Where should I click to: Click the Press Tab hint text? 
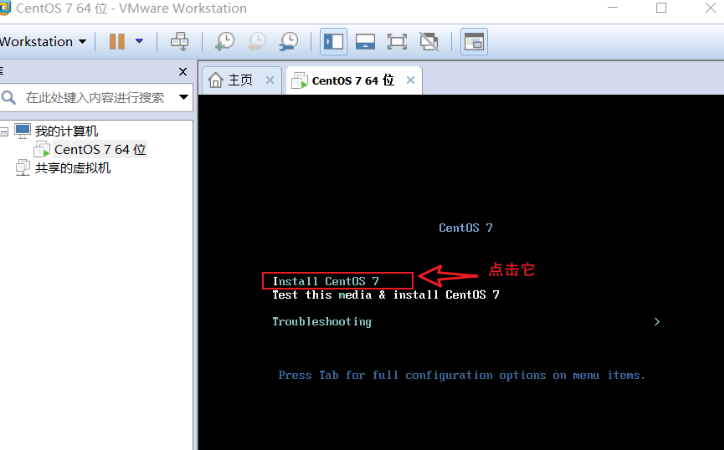[x=461, y=375]
